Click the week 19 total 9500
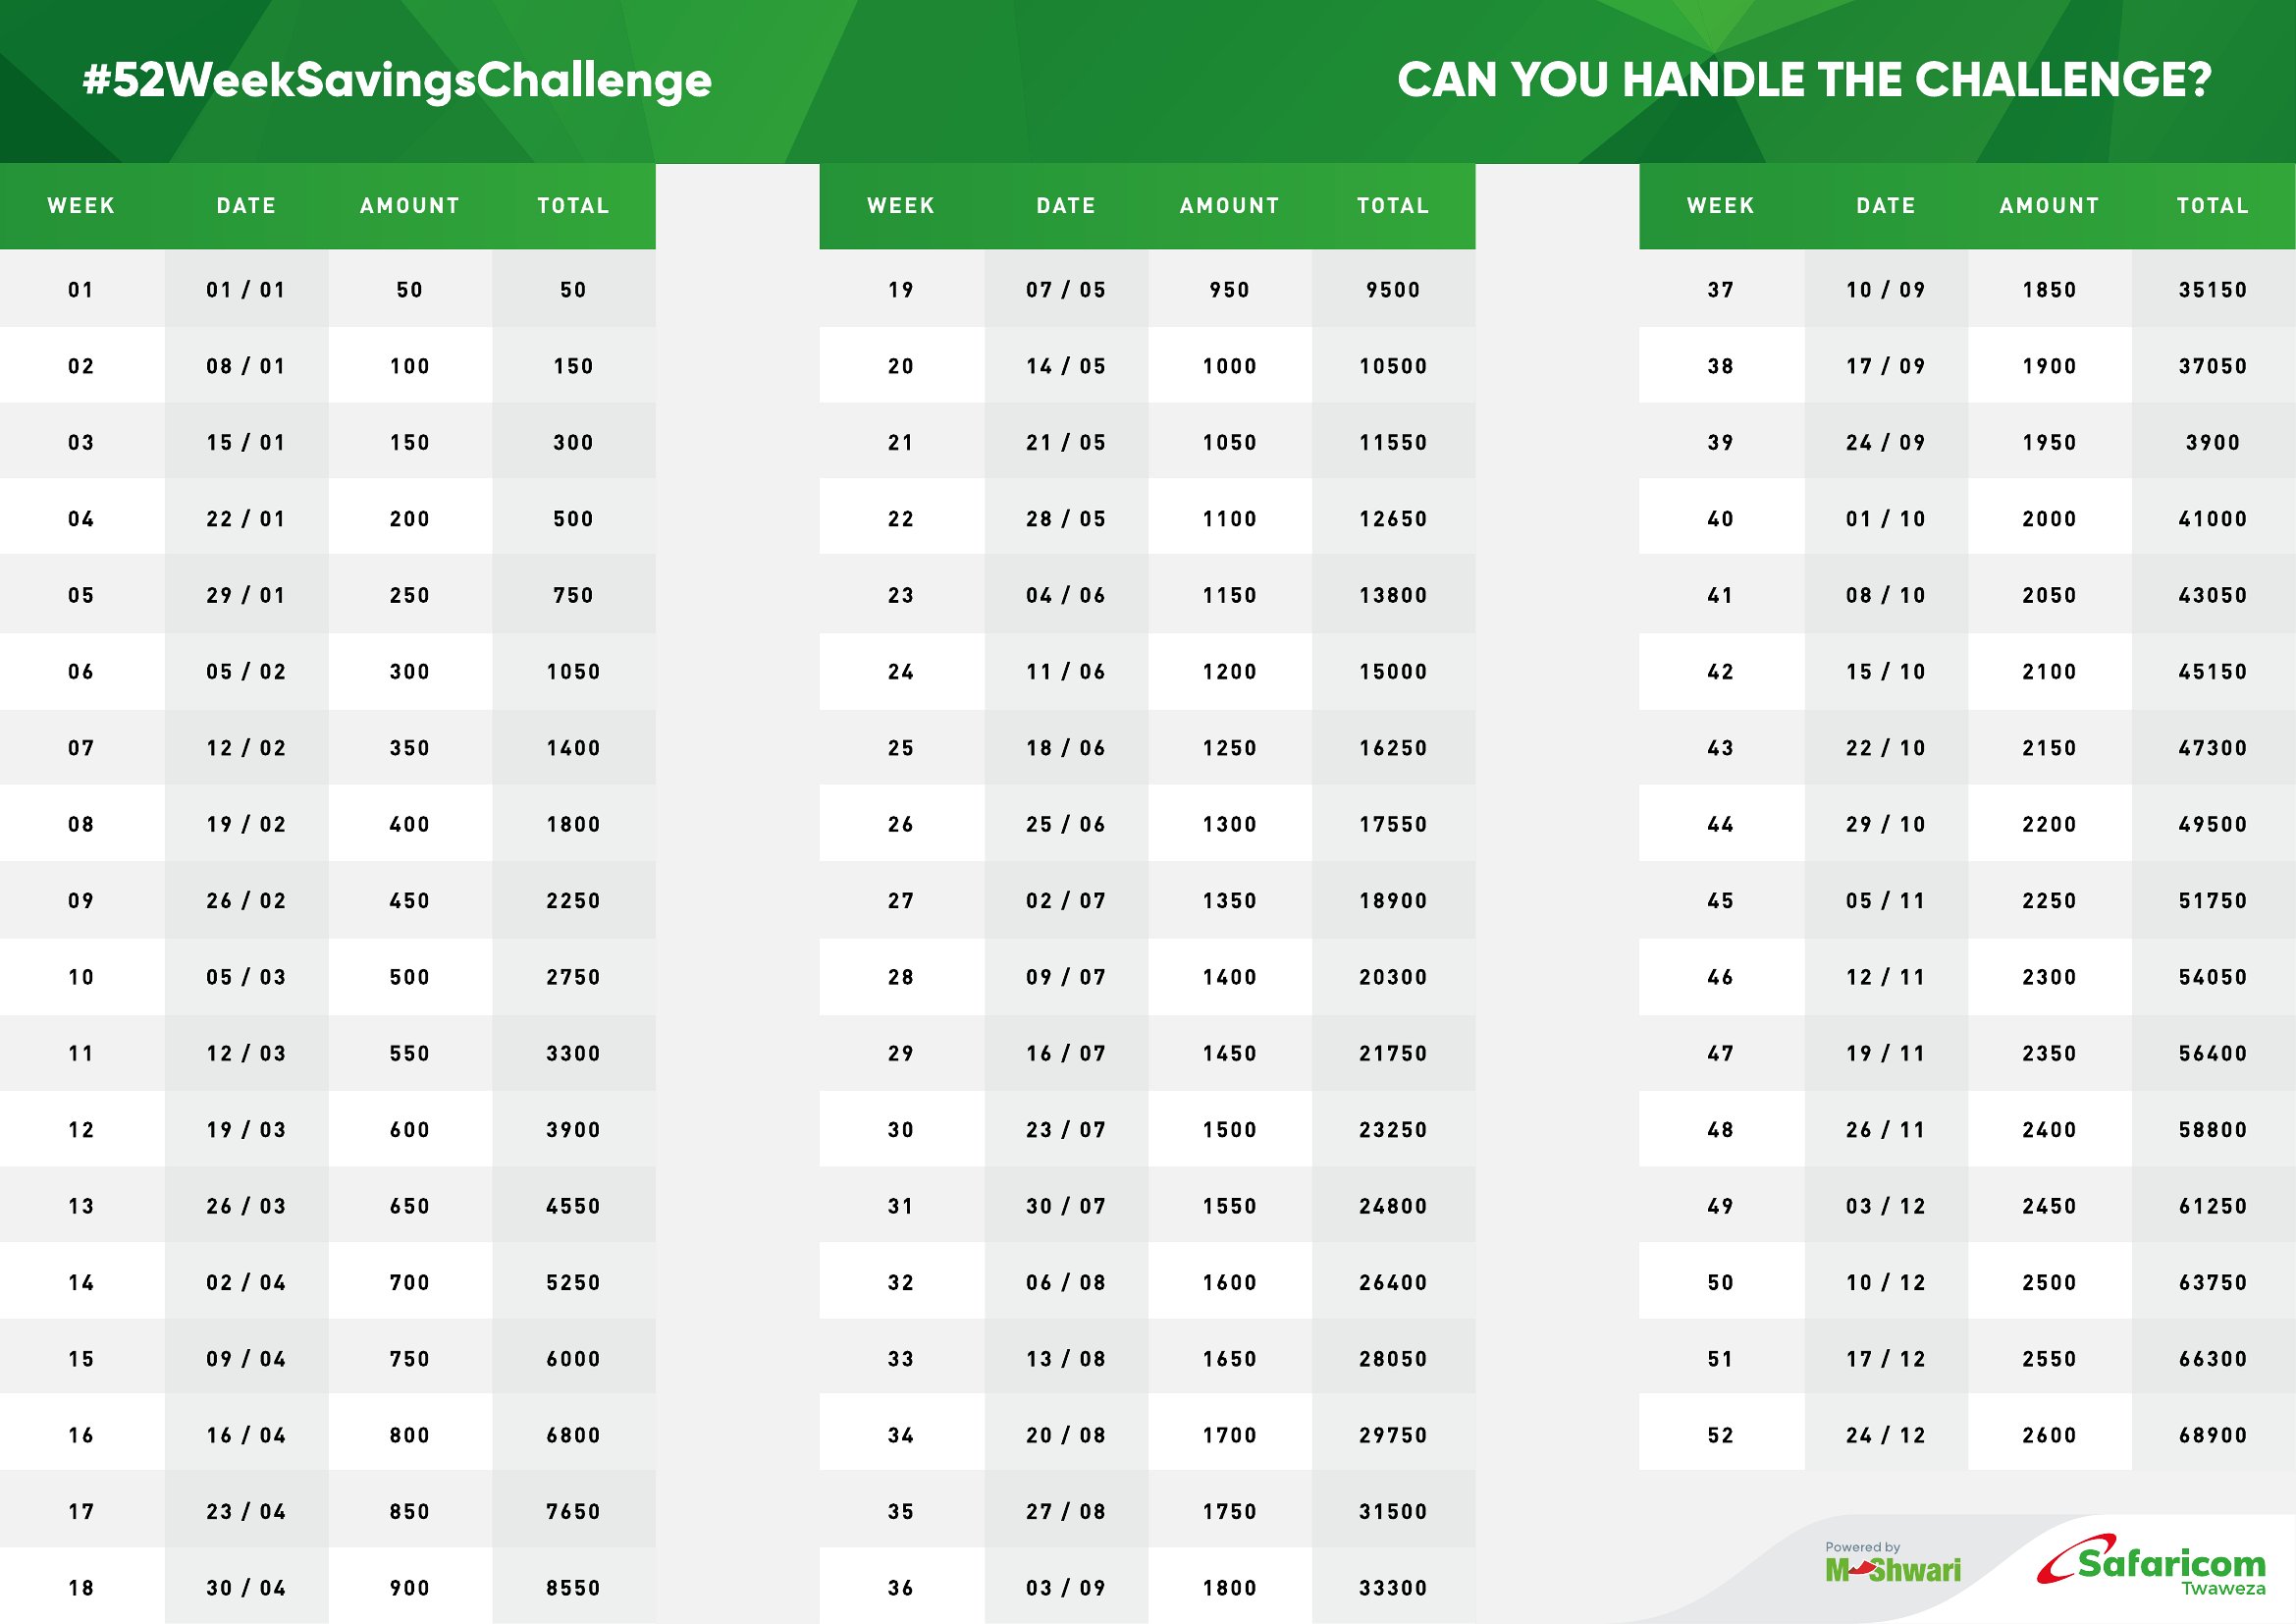This screenshot has height=1624, width=2296. tap(1393, 290)
